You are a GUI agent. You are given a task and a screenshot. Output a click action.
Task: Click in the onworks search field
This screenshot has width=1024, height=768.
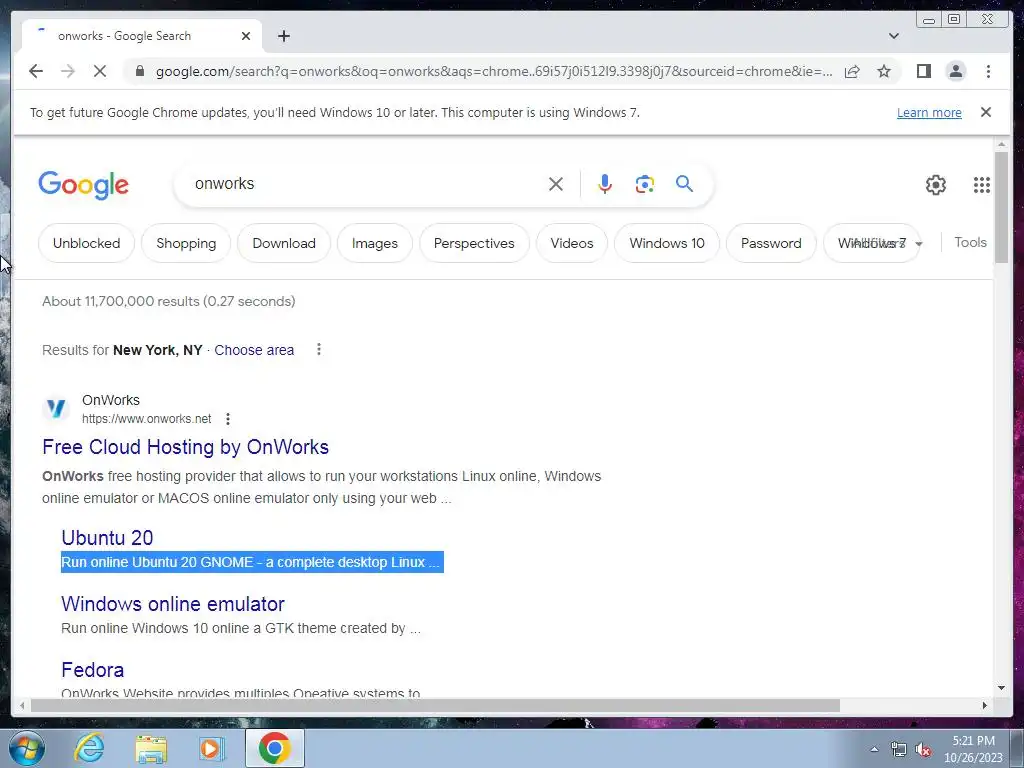366,184
